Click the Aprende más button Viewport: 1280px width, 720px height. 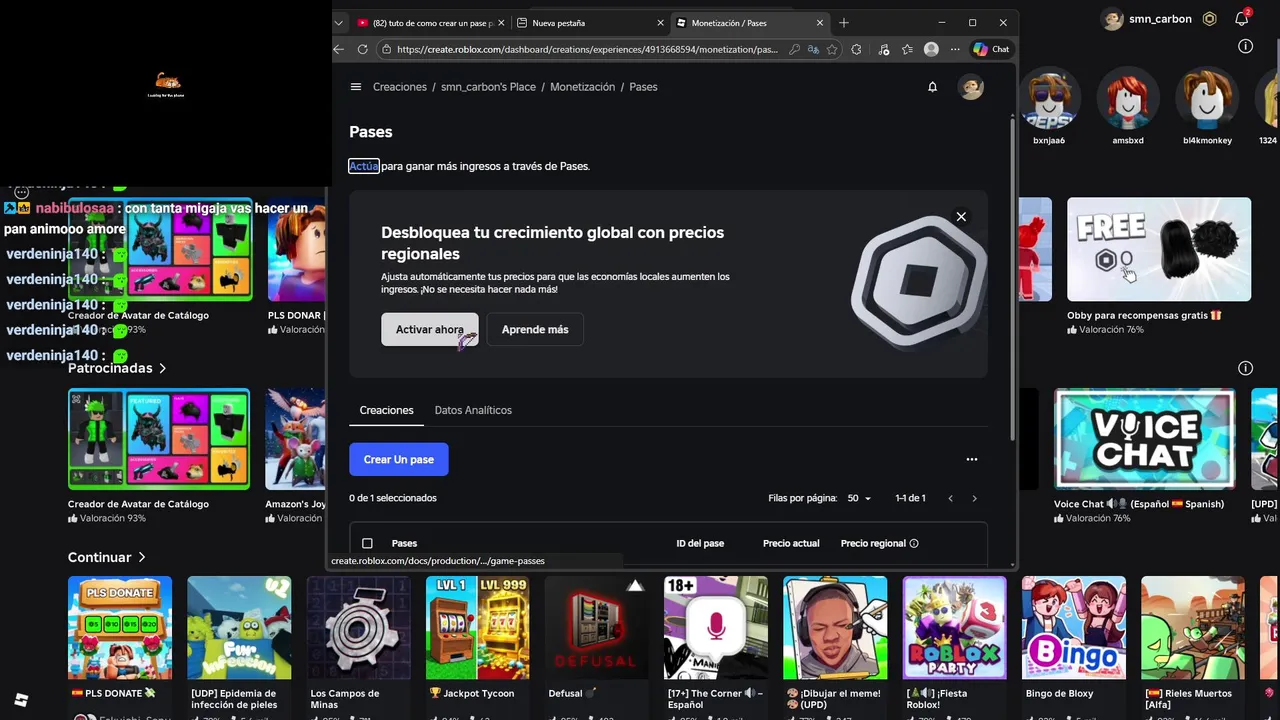pos(535,329)
